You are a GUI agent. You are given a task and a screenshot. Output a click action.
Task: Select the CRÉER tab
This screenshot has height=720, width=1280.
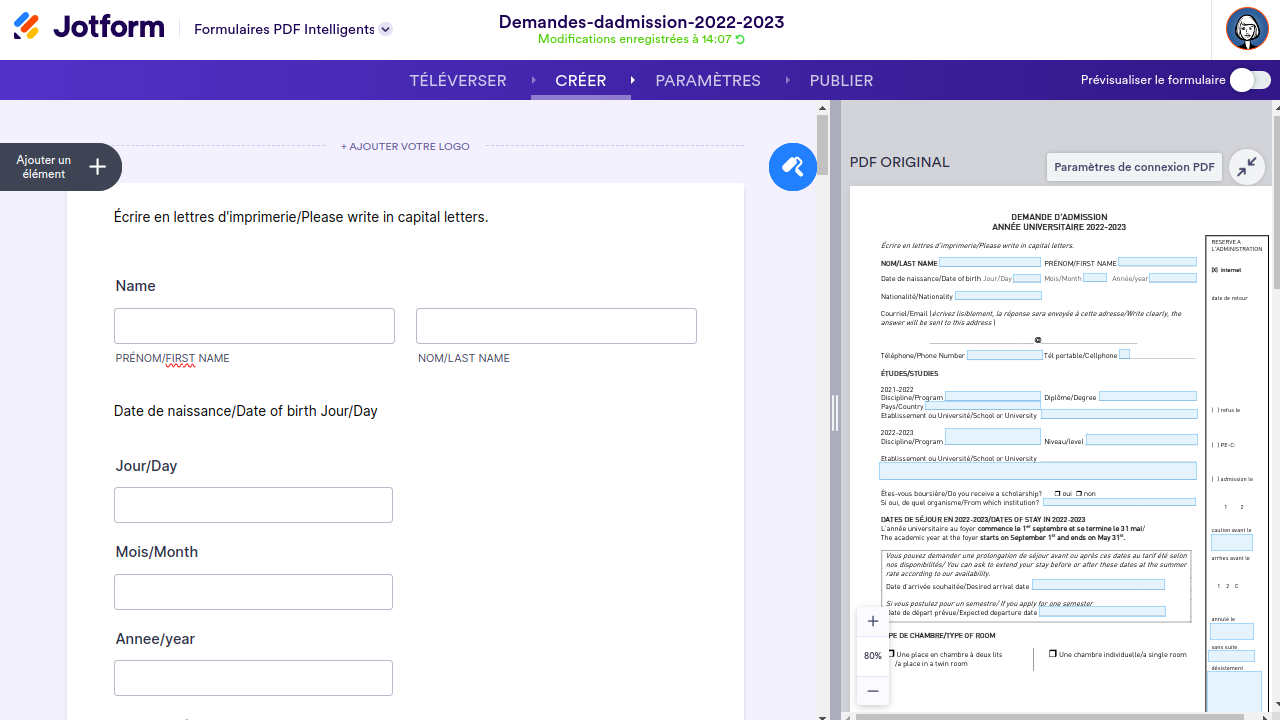(581, 80)
